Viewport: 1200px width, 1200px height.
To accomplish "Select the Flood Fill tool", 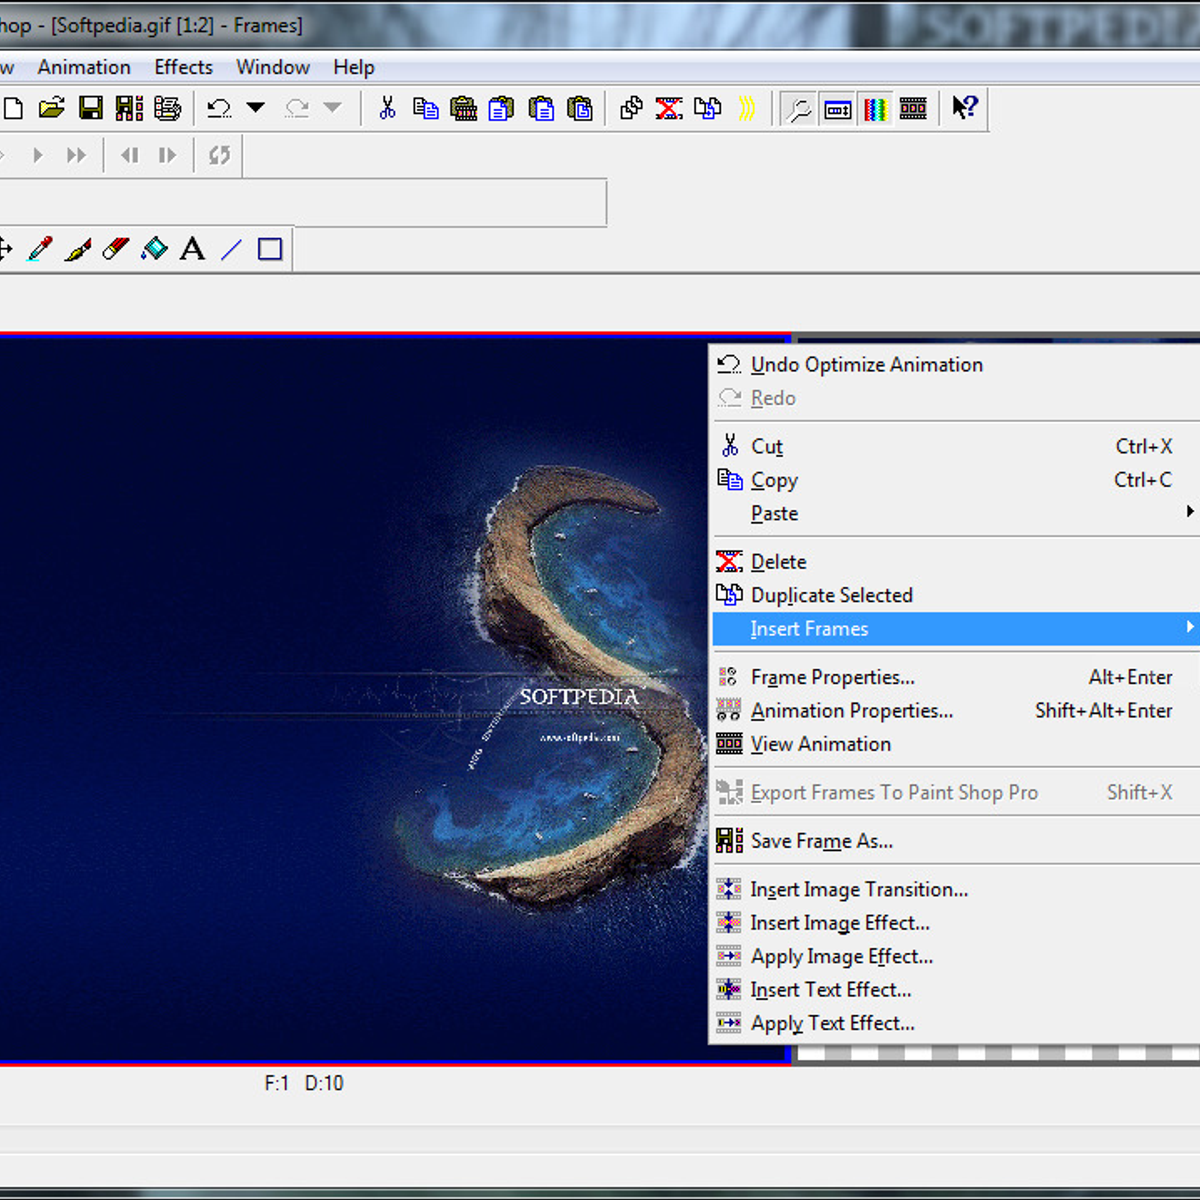I will [154, 249].
